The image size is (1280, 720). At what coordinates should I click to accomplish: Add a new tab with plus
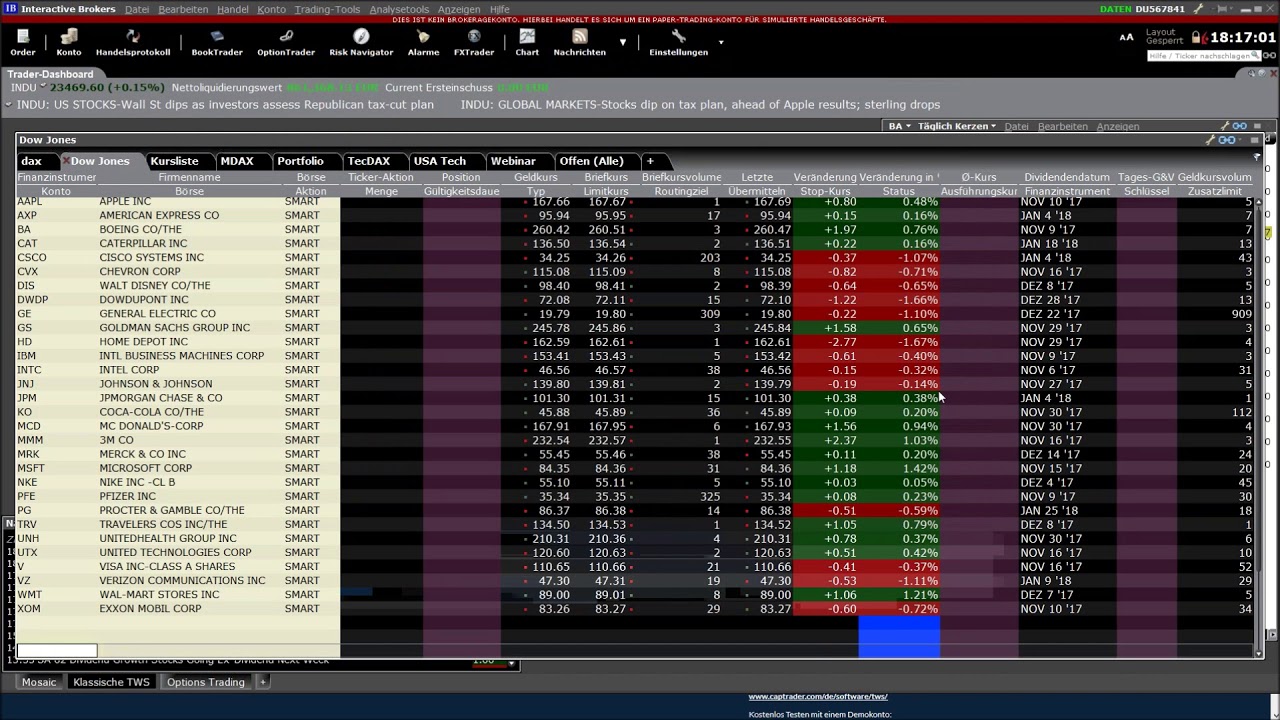click(650, 161)
